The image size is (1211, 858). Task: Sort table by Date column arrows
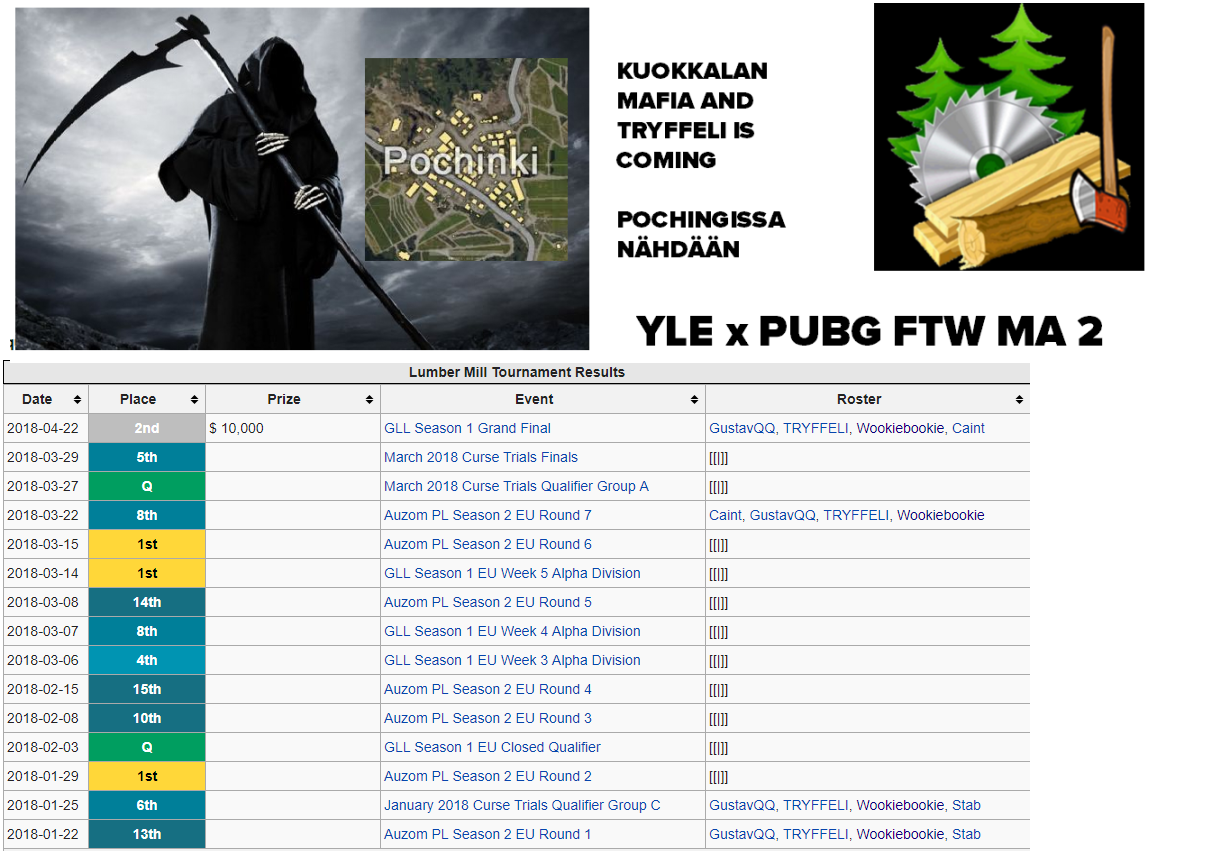coord(77,399)
